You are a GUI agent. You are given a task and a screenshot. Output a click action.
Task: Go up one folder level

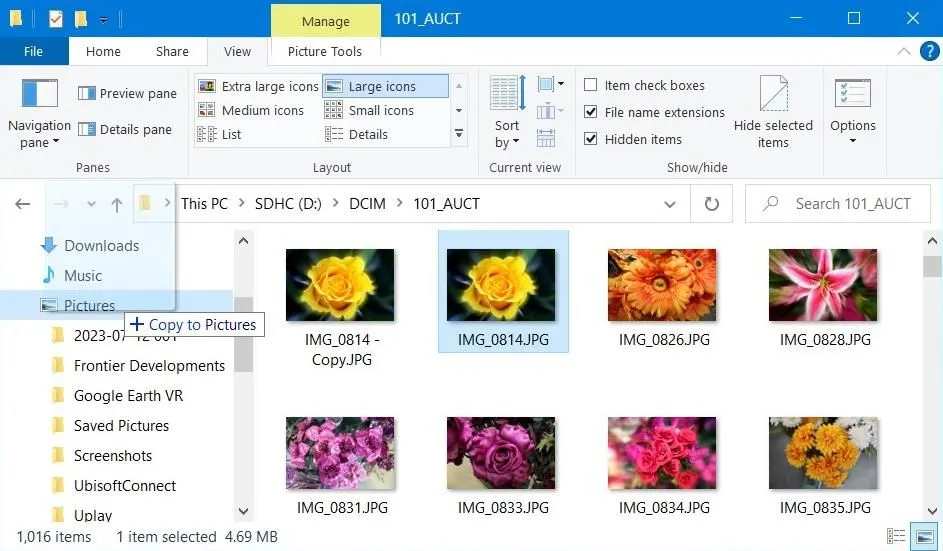pos(117,205)
